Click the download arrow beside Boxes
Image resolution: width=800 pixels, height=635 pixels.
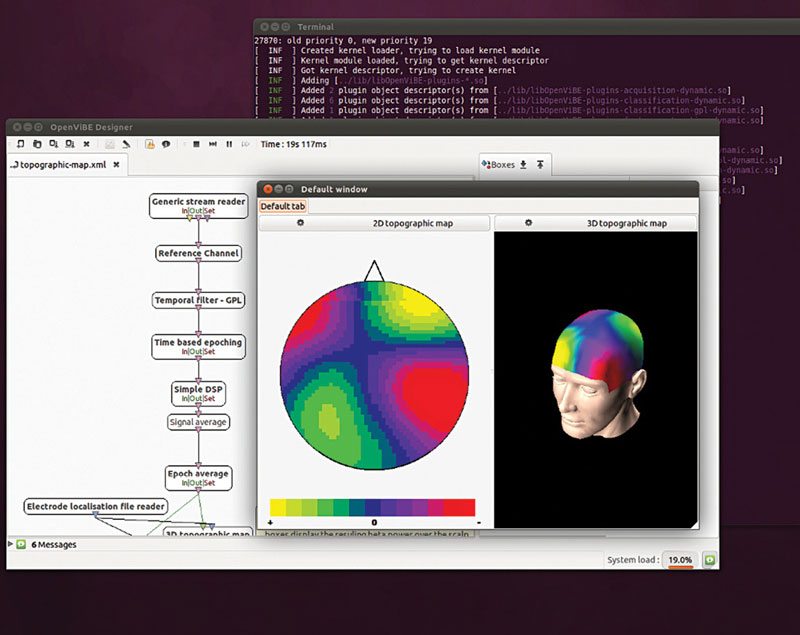(x=523, y=164)
